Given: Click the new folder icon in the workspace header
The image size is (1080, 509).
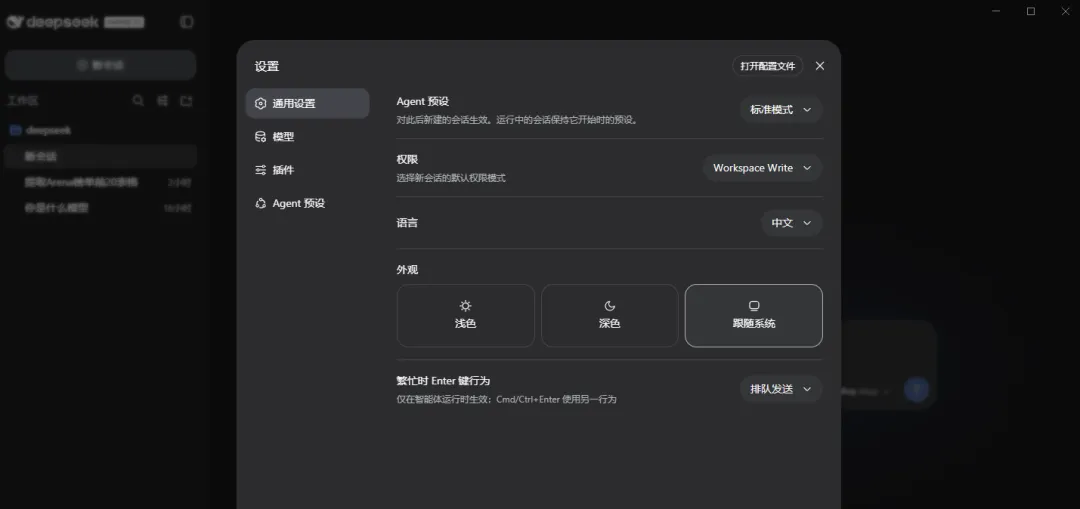Looking at the screenshot, I should coord(186,101).
